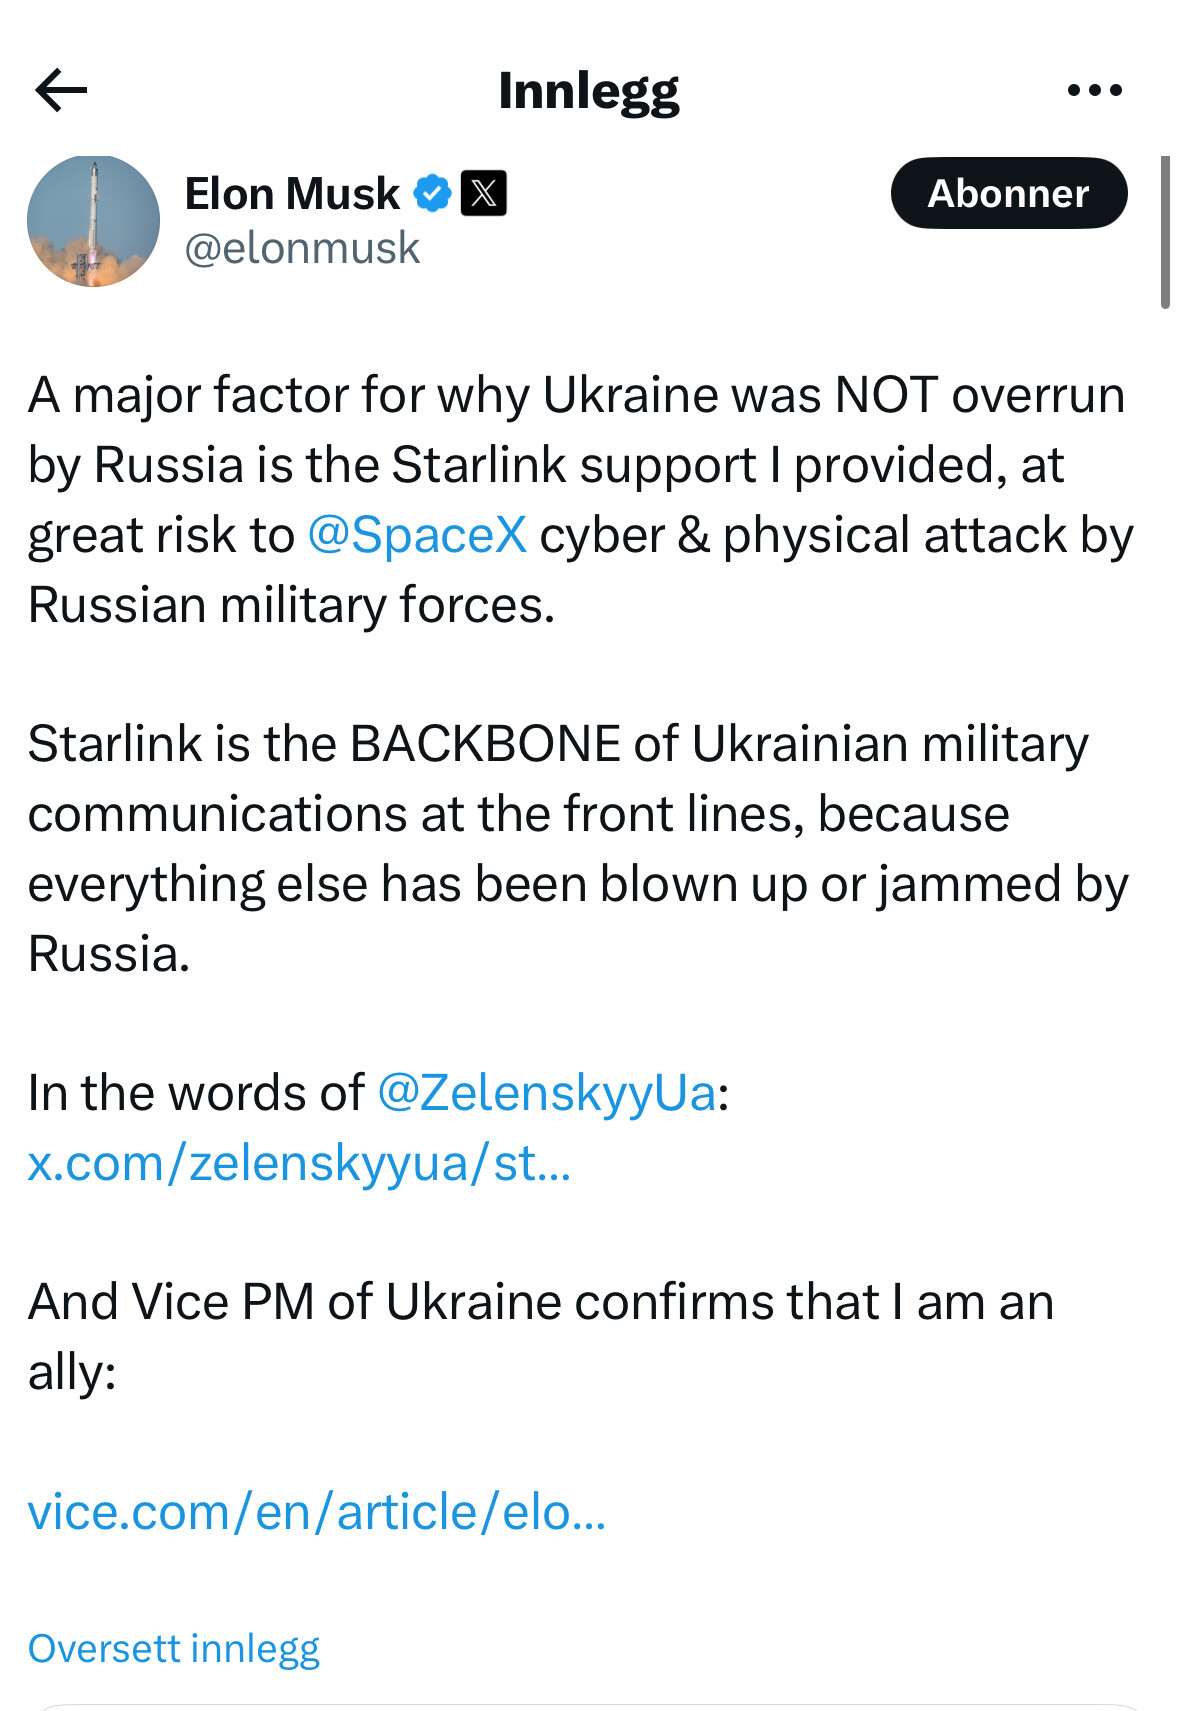The width and height of the screenshot is (1179, 1711).
Task: Click the vertical scrollbar thumb
Action: 1165,232
